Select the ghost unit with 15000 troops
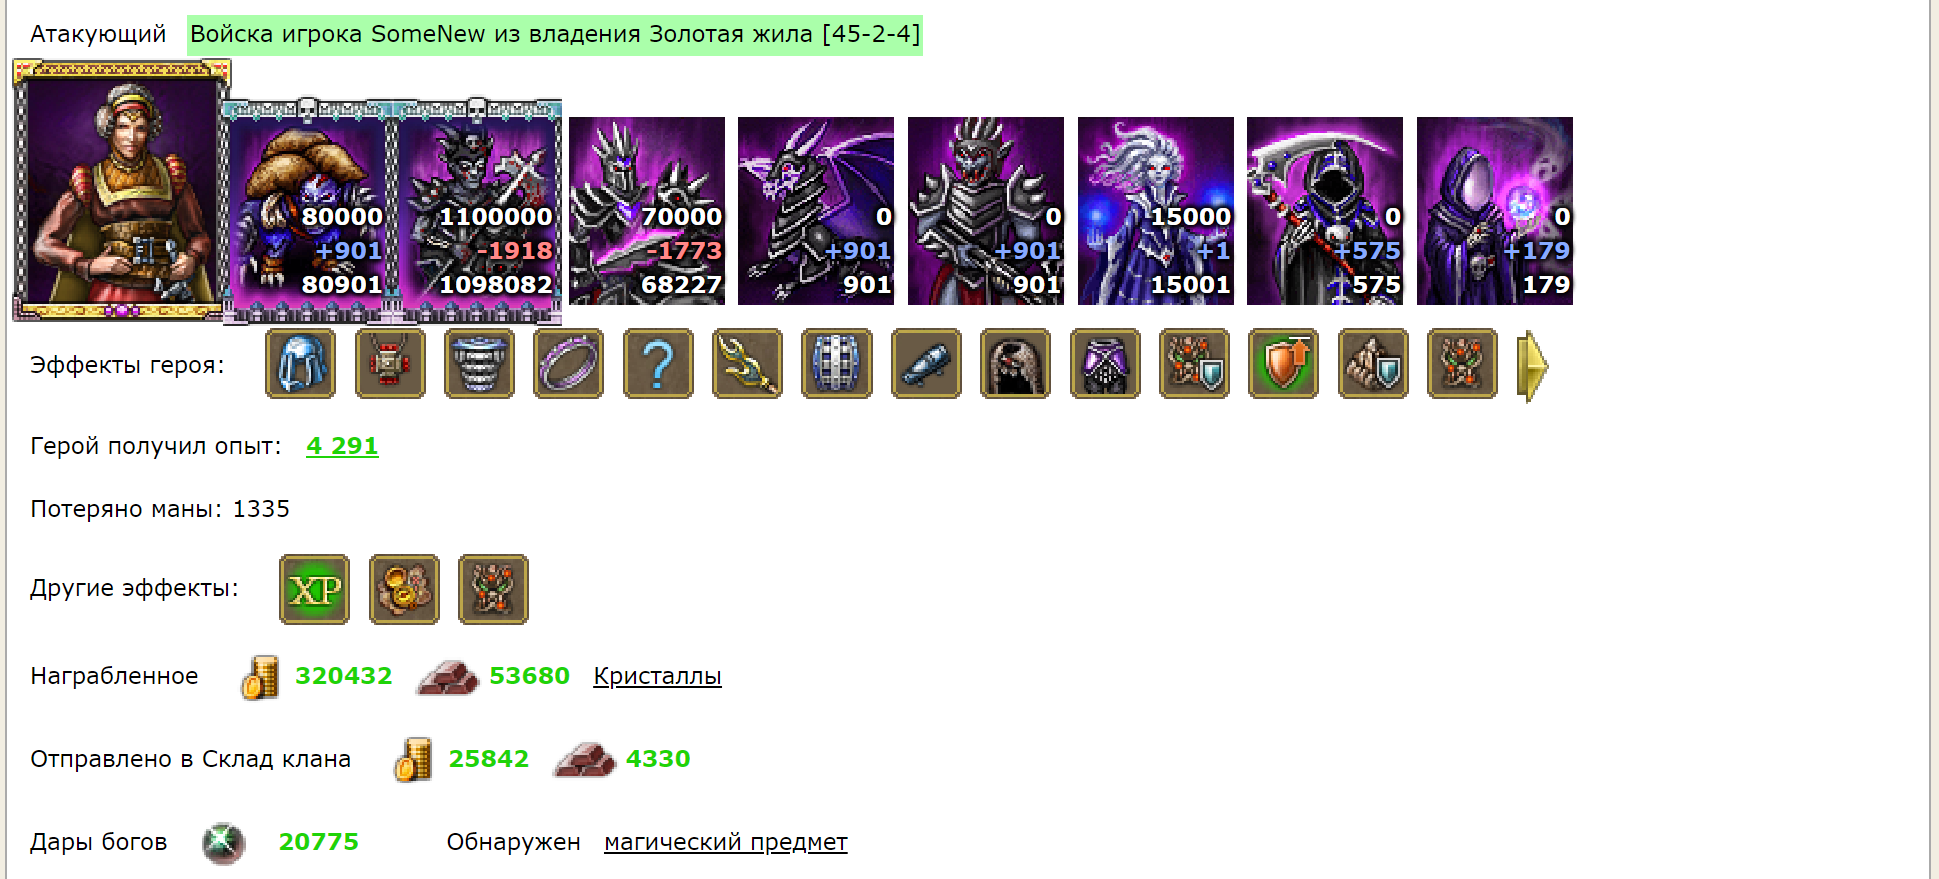Viewport: 1939px width, 879px height. [x=1156, y=211]
